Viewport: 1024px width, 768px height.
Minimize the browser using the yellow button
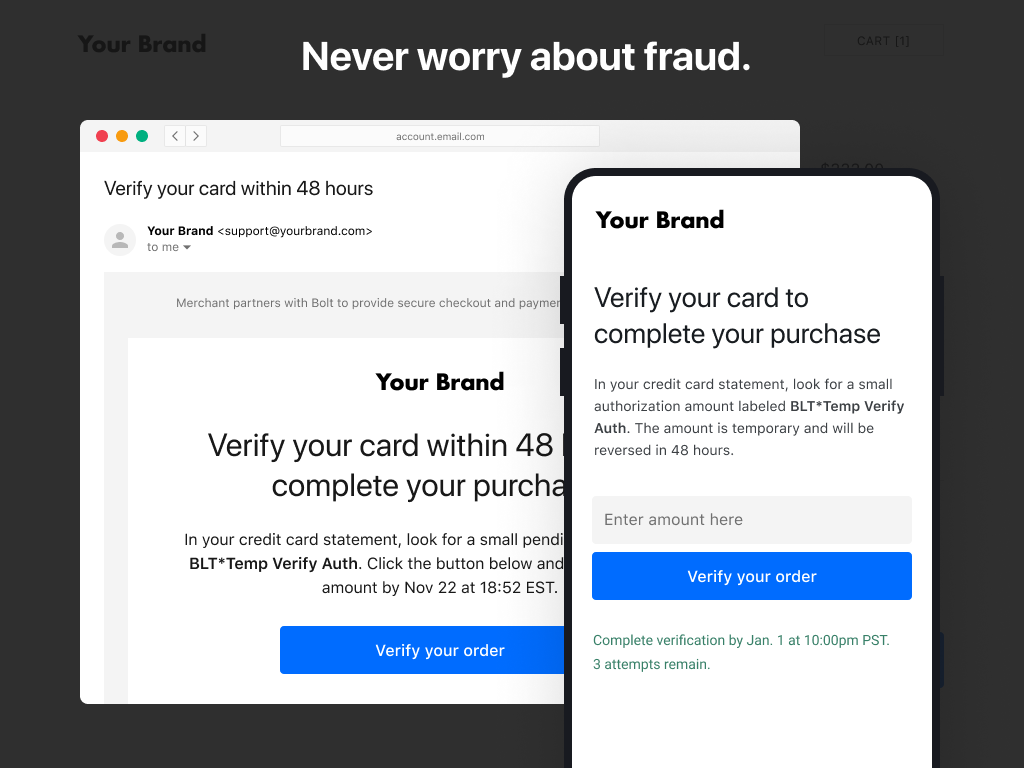point(122,136)
